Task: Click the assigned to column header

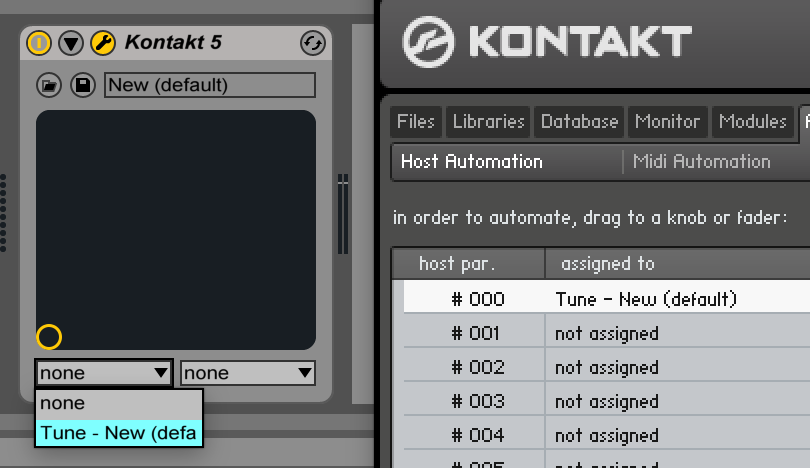Action: pyautogui.click(x=678, y=263)
